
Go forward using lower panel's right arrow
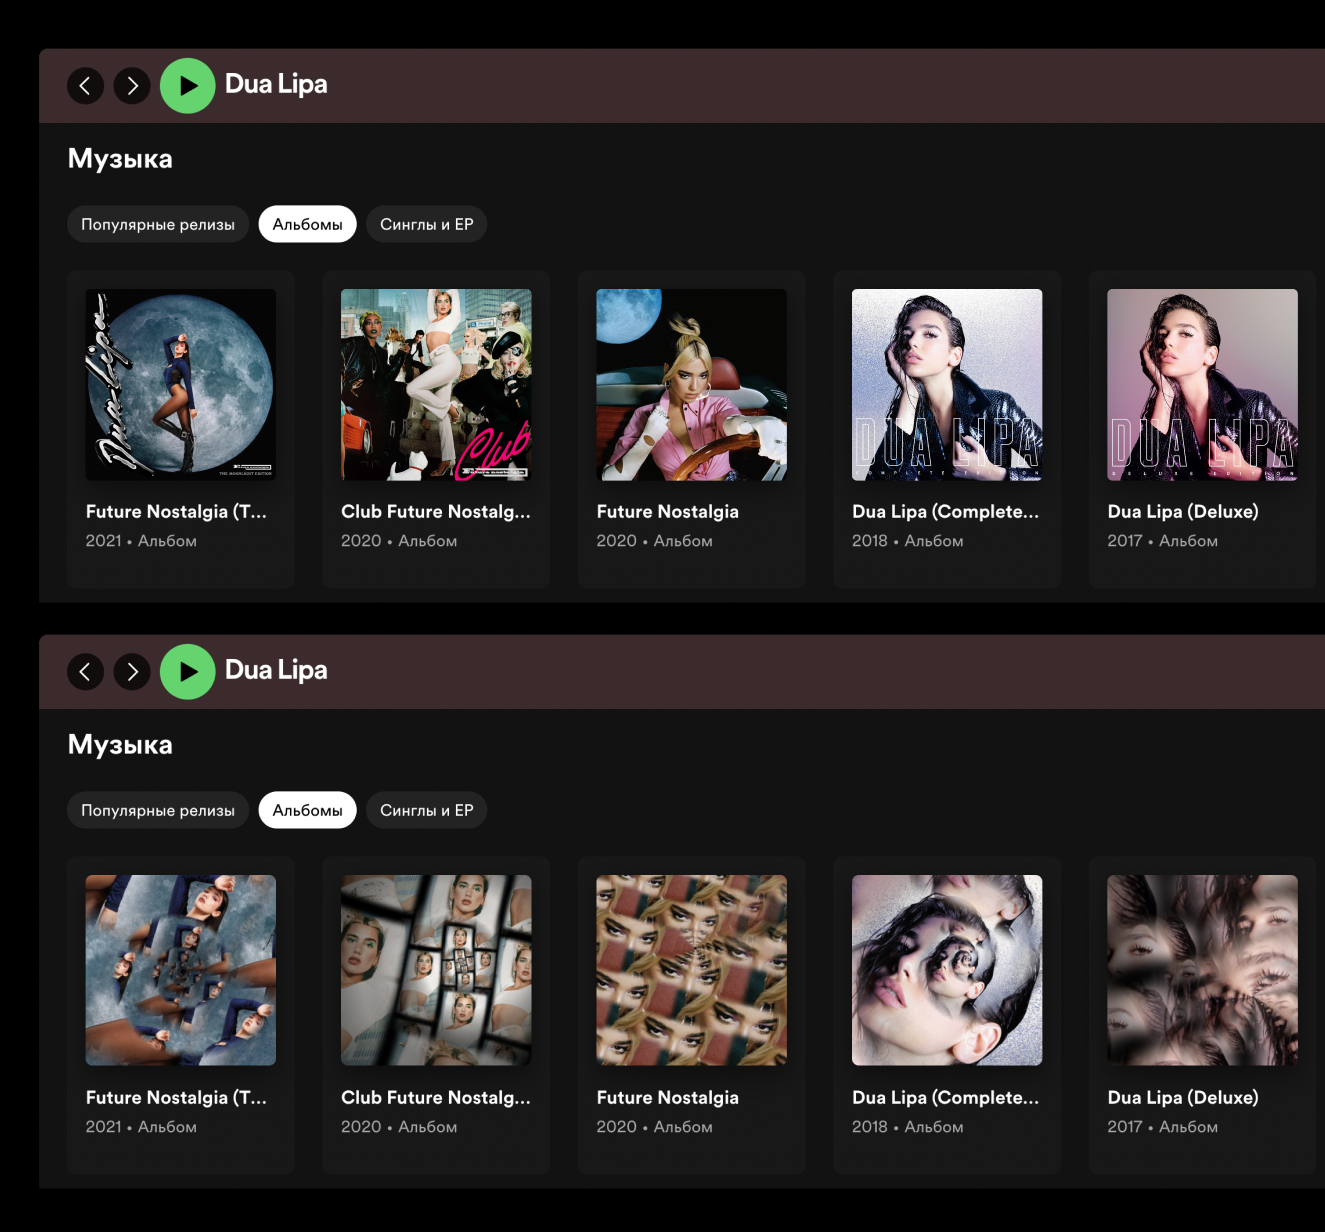point(132,672)
